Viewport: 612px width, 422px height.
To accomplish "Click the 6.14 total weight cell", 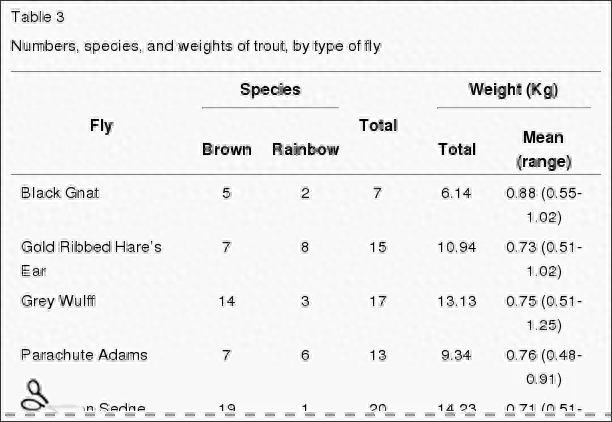I will point(456,193).
